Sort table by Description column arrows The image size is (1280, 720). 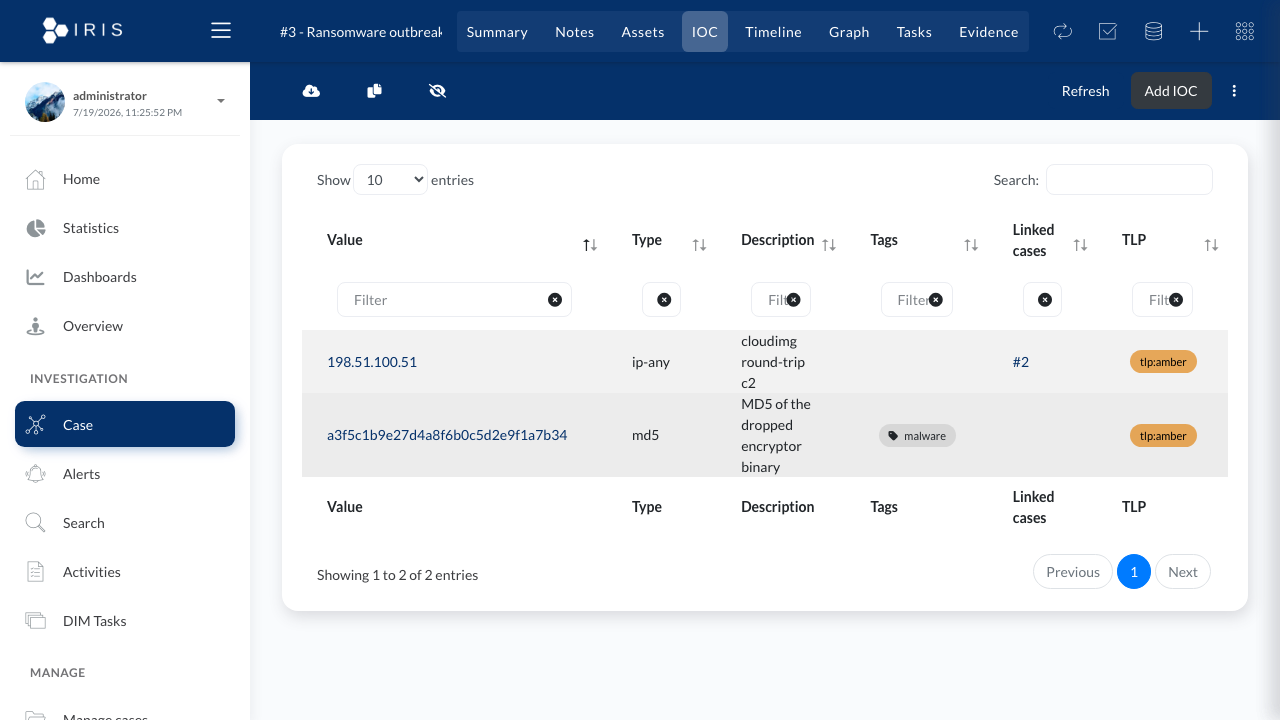tap(829, 245)
